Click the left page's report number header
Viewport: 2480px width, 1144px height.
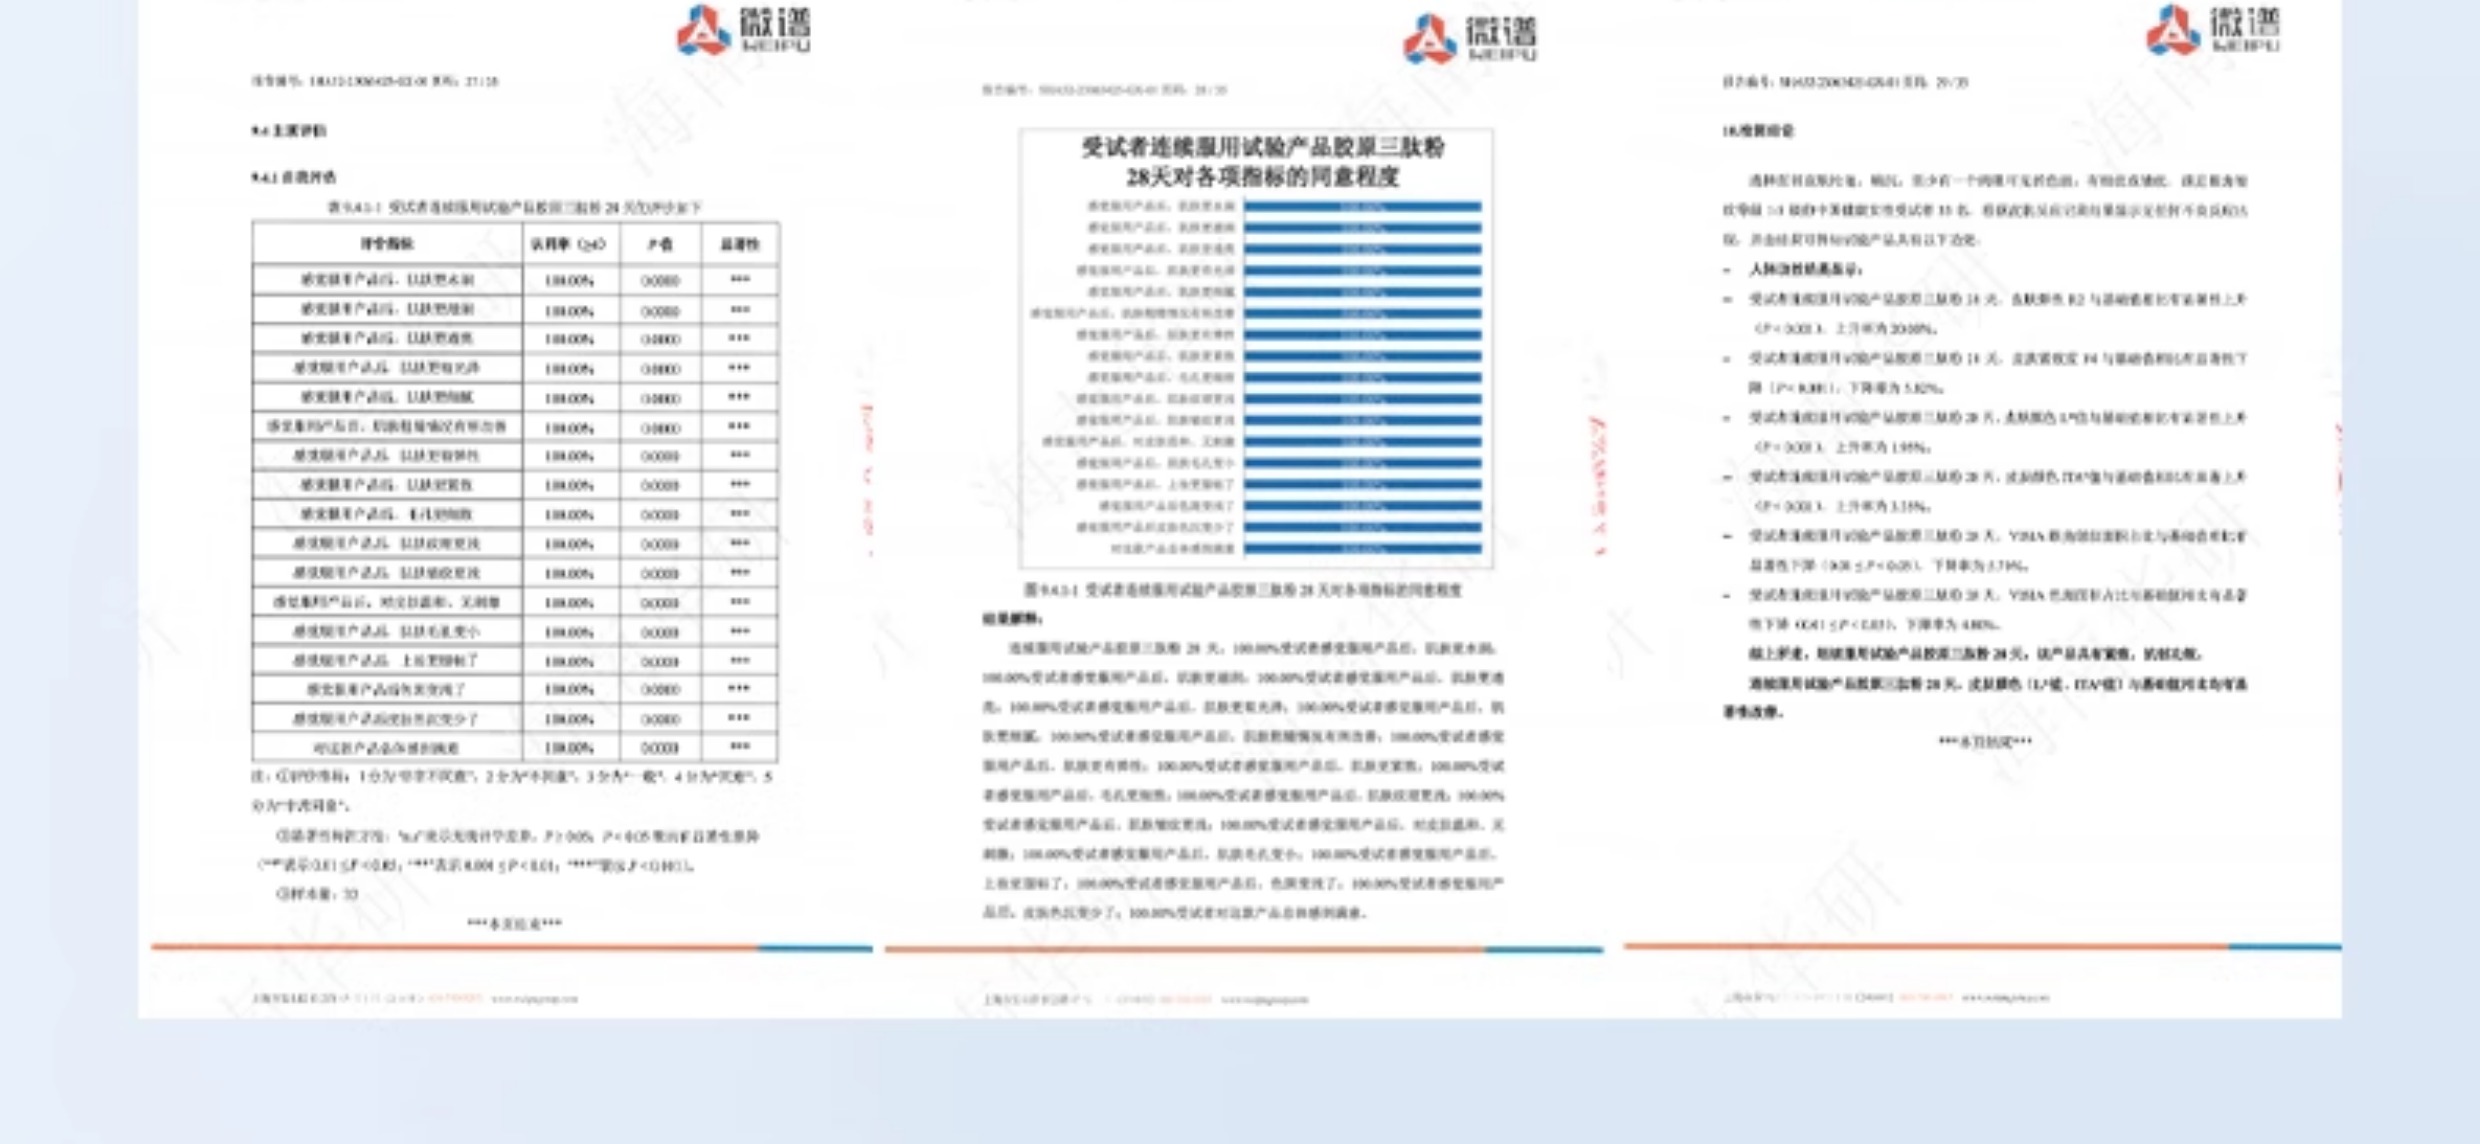click(374, 81)
